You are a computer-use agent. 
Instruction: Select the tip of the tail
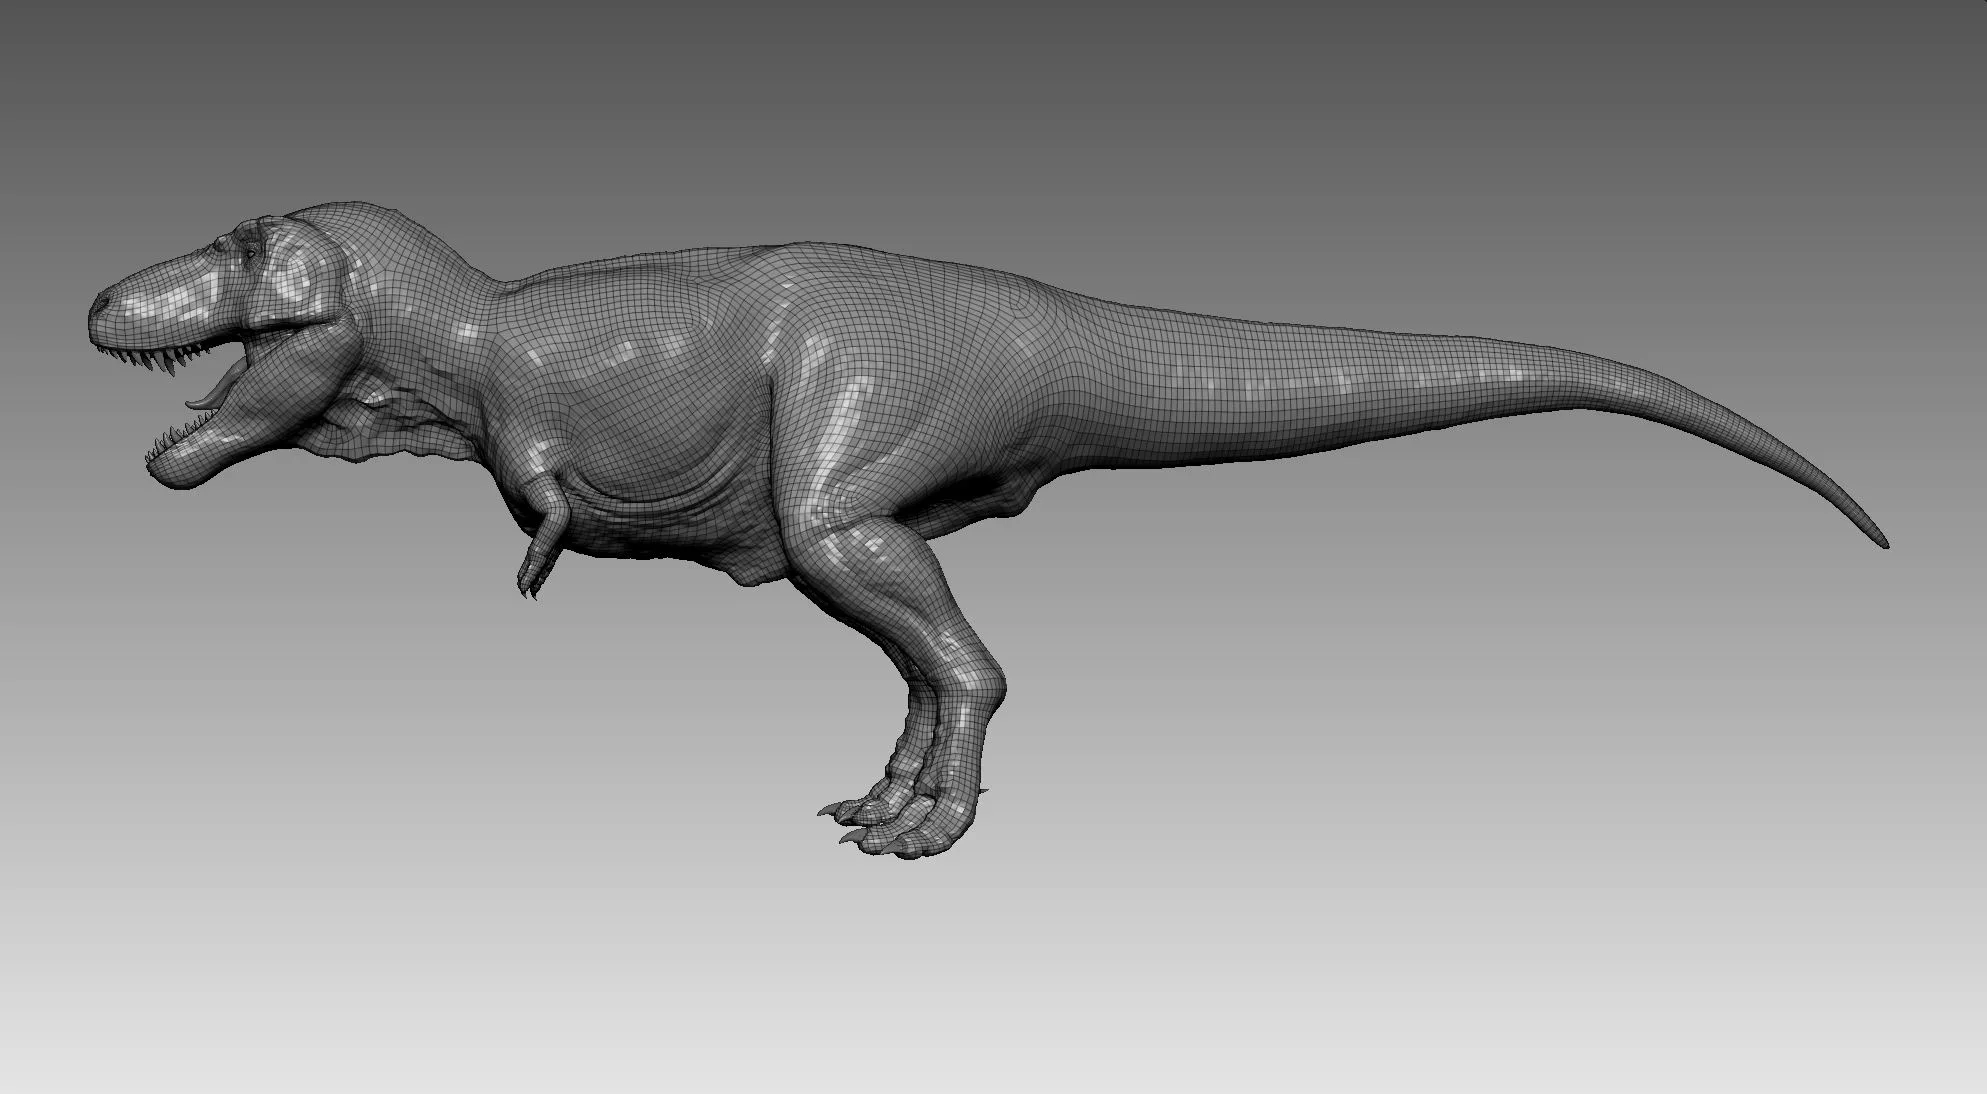point(1882,543)
